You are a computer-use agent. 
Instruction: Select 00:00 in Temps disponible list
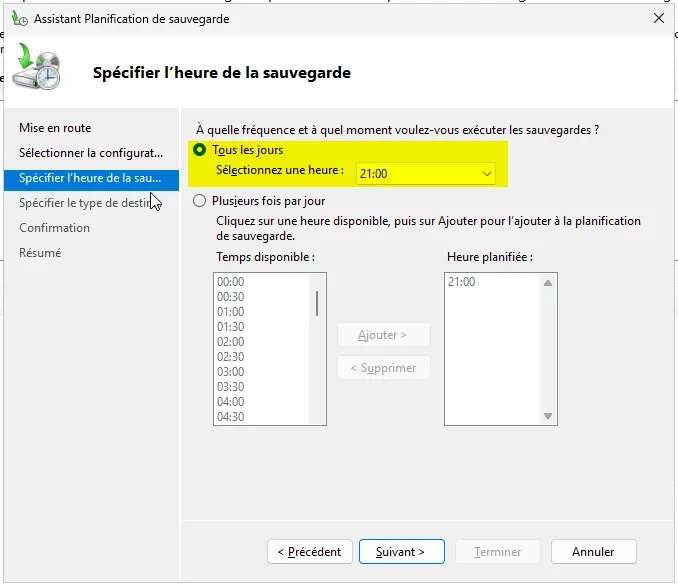point(231,282)
